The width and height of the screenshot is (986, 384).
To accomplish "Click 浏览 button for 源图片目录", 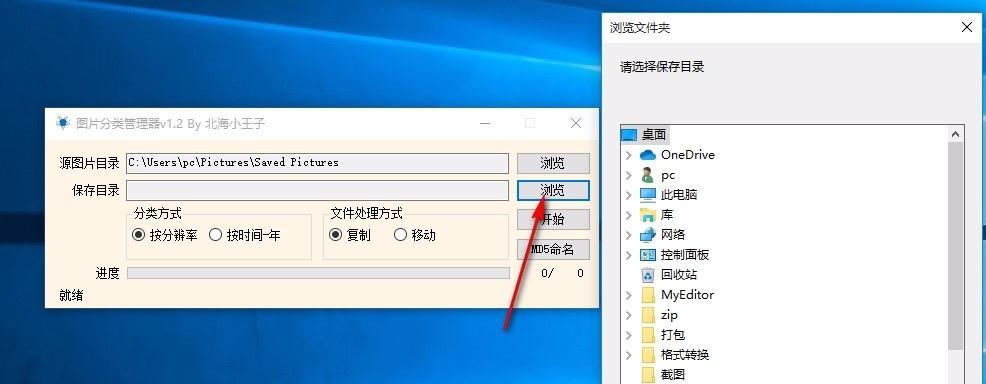I will click(553, 163).
